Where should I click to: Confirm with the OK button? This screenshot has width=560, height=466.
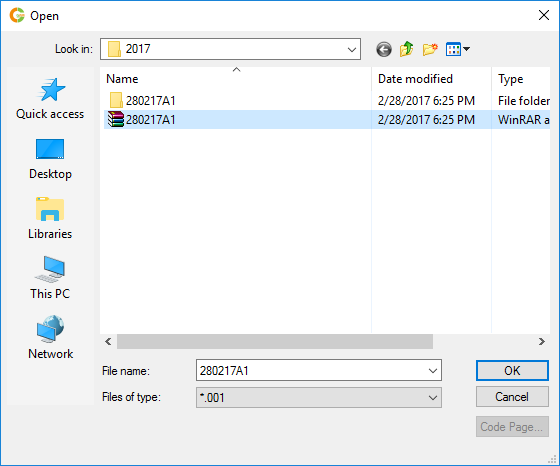point(512,371)
